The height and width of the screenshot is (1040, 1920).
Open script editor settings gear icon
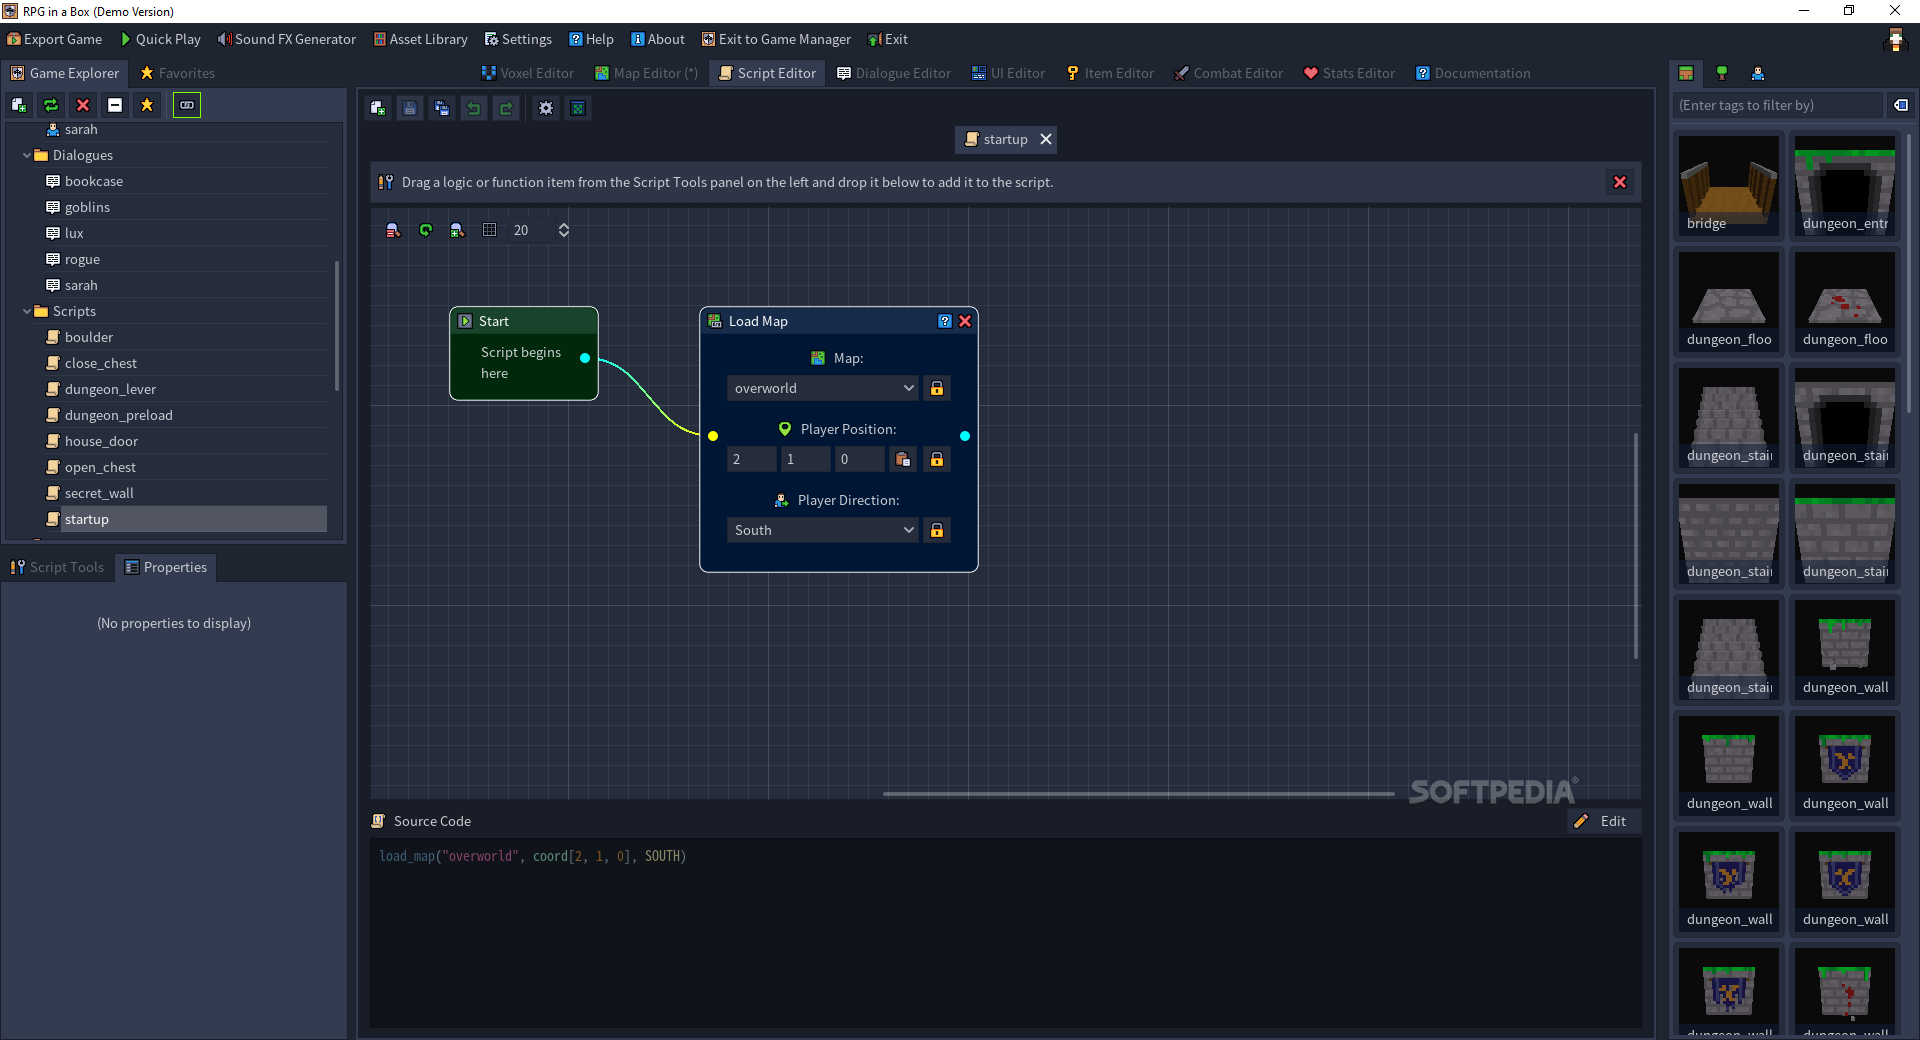click(546, 108)
